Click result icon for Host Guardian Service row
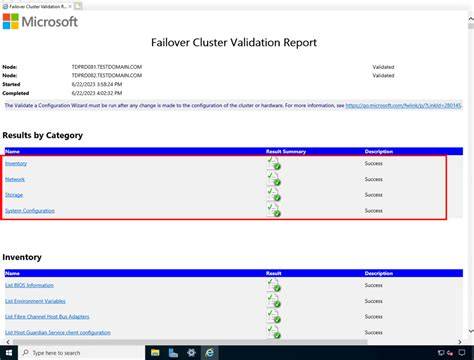The image size is (474, 360). click(274, 332)
